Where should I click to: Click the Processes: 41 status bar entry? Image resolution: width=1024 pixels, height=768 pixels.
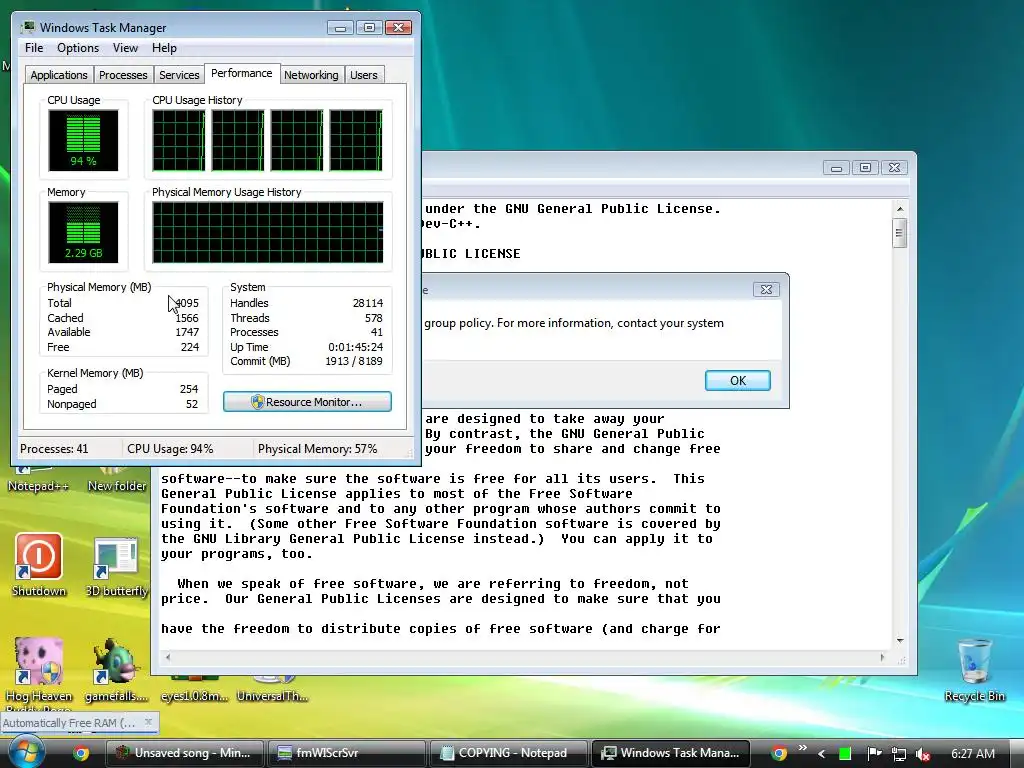pyautogui.click(x=54, y=449)
